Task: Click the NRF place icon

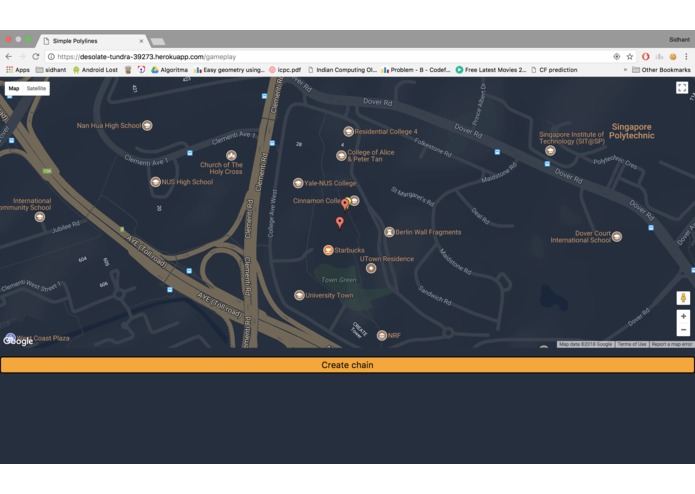Action: tap(382, 335)
